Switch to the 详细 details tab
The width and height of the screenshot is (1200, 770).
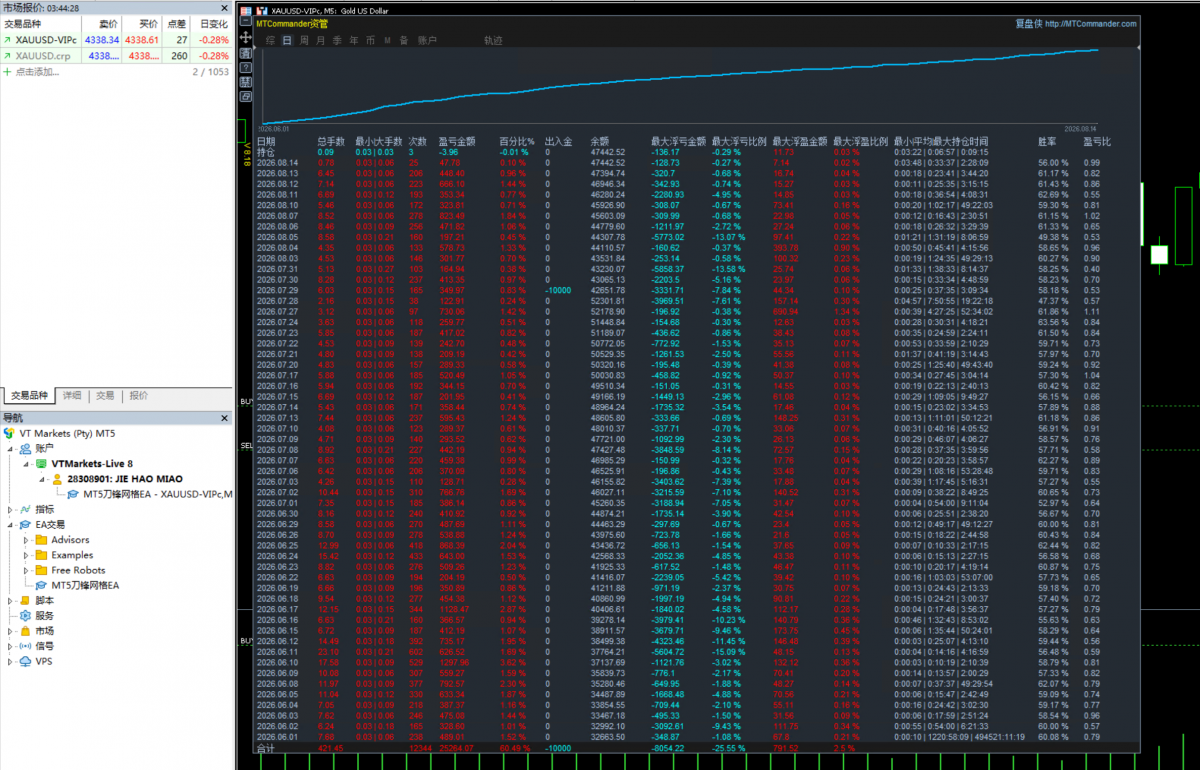click(x=72, y=395)
